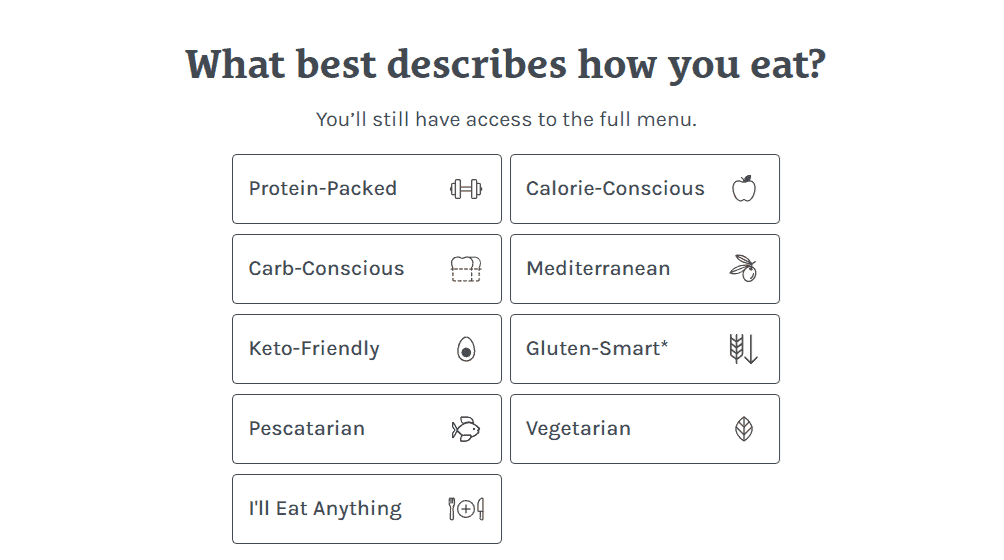Select the I'll Eat Anything label
Screen dimensions: 1004x560
tap(325, 509)
